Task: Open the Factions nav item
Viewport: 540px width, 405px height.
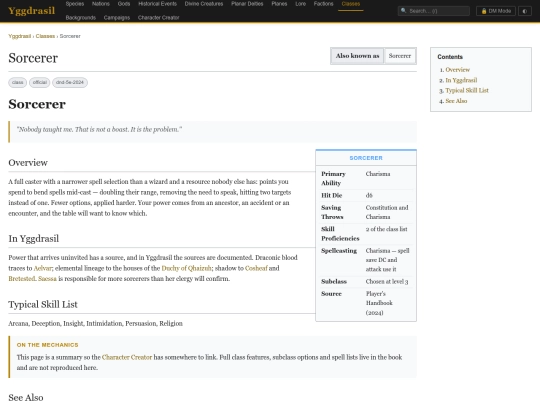Action: [x=323, y=4]
